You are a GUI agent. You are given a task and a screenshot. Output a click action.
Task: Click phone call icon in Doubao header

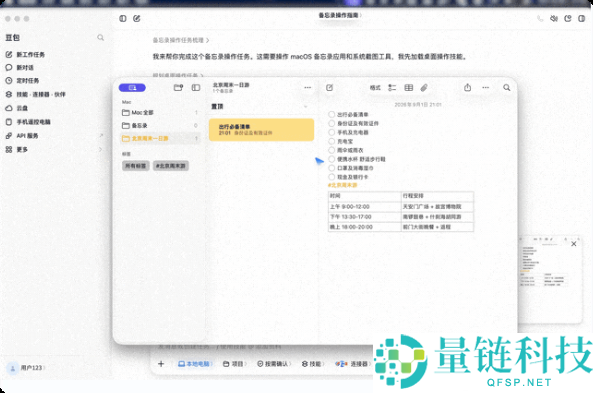(x=540, y=19)
